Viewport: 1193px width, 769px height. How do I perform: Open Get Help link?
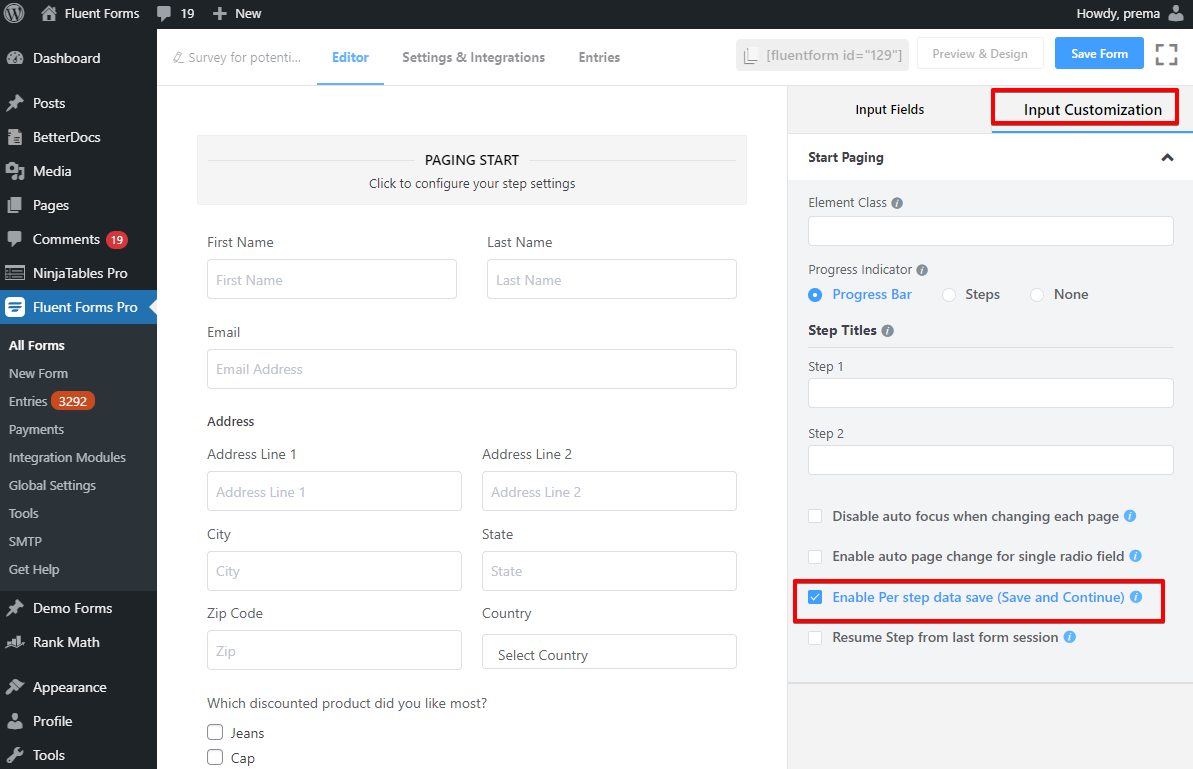click(33, 569)
